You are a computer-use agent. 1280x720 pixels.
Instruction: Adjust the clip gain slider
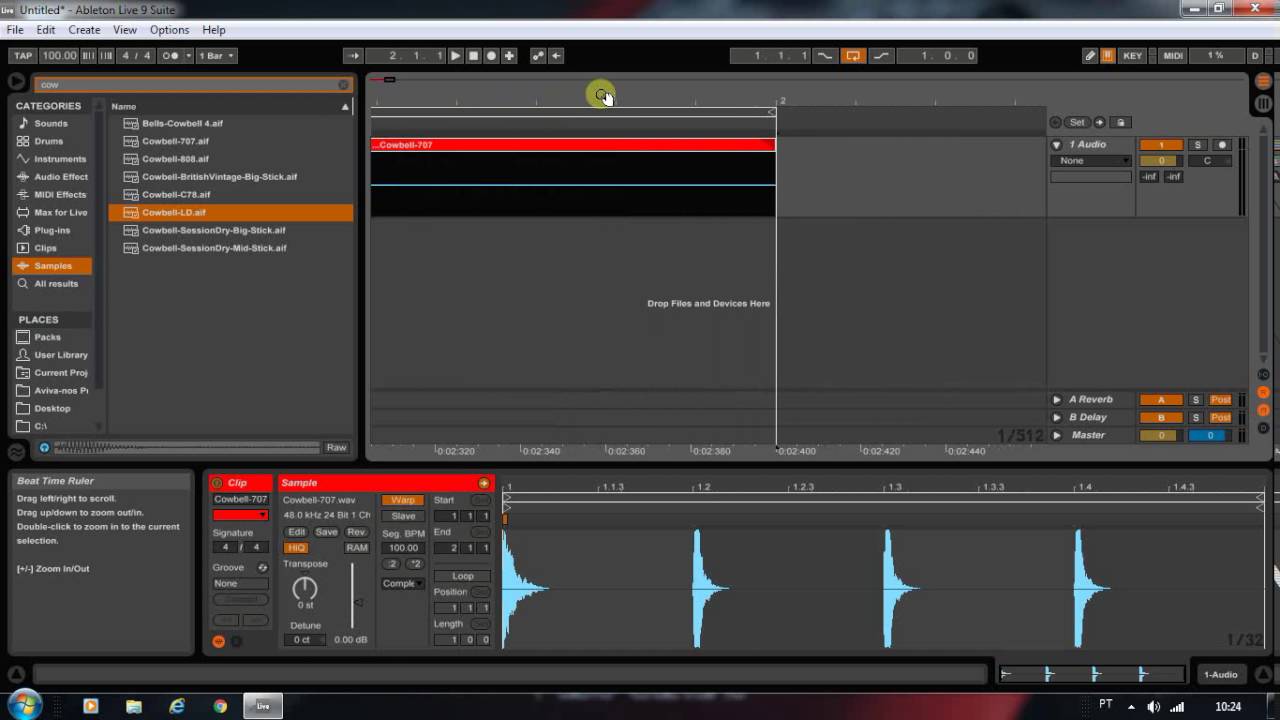(x=352, y=597)
